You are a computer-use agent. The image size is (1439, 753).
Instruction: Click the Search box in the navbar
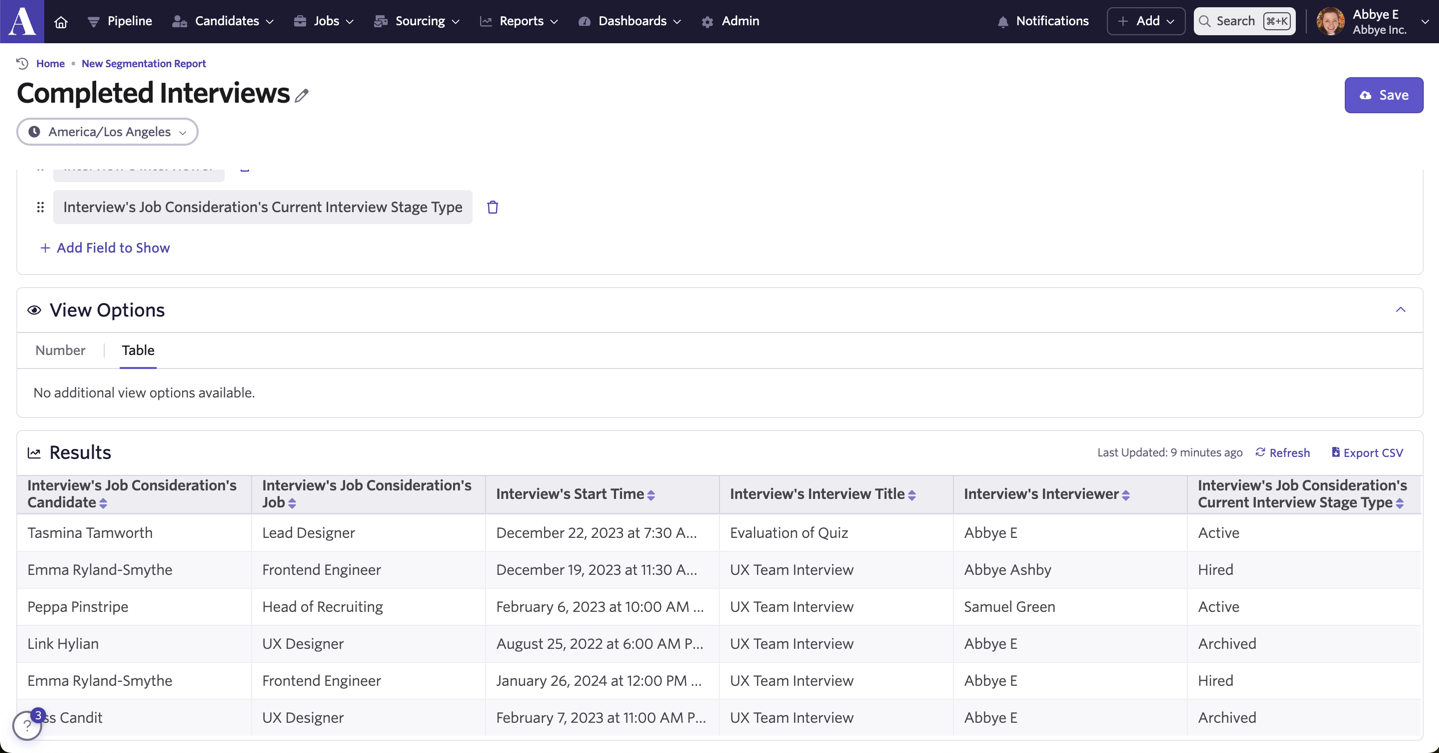pos(1244,21)
